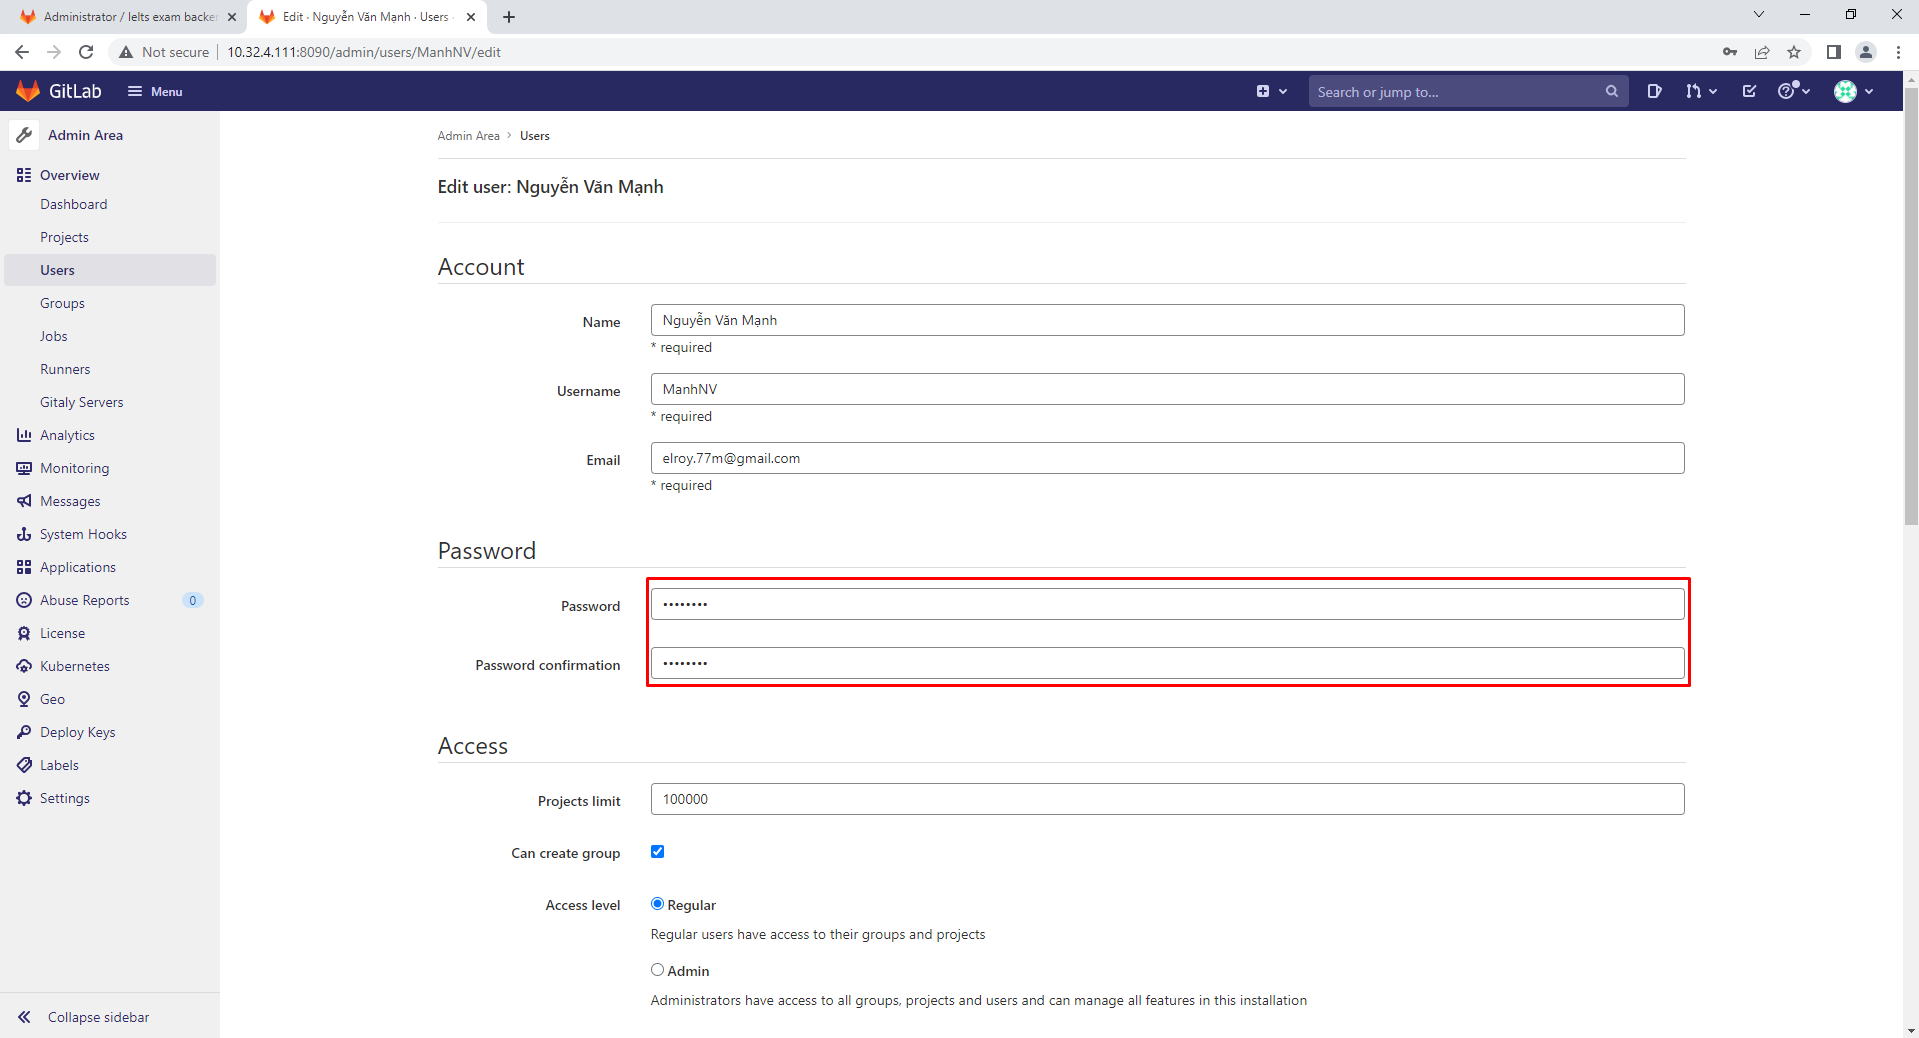The image size is (1919, 1038).
Task: Select the Admin access level radio
Action: pos(657,970)
